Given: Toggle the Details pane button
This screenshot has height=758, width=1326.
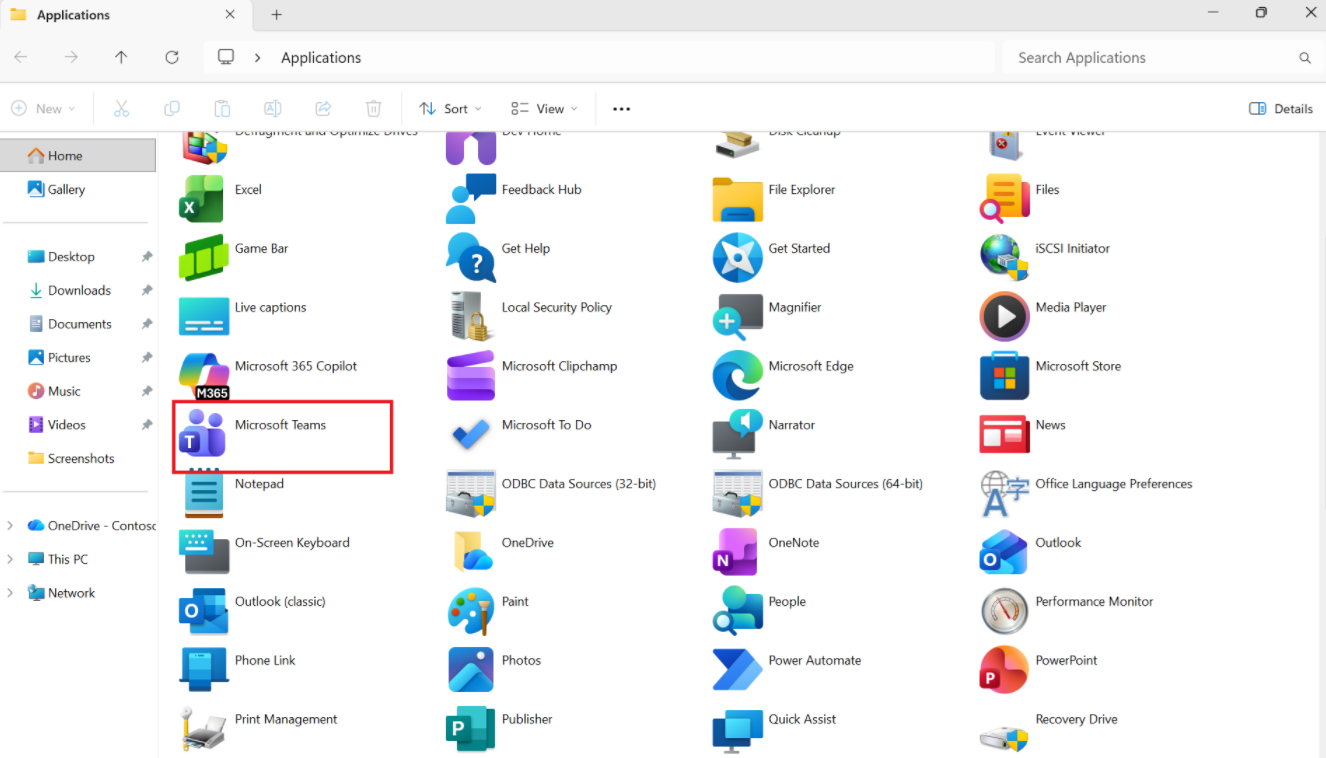Looking at the screenshot, I should 1281,108.
